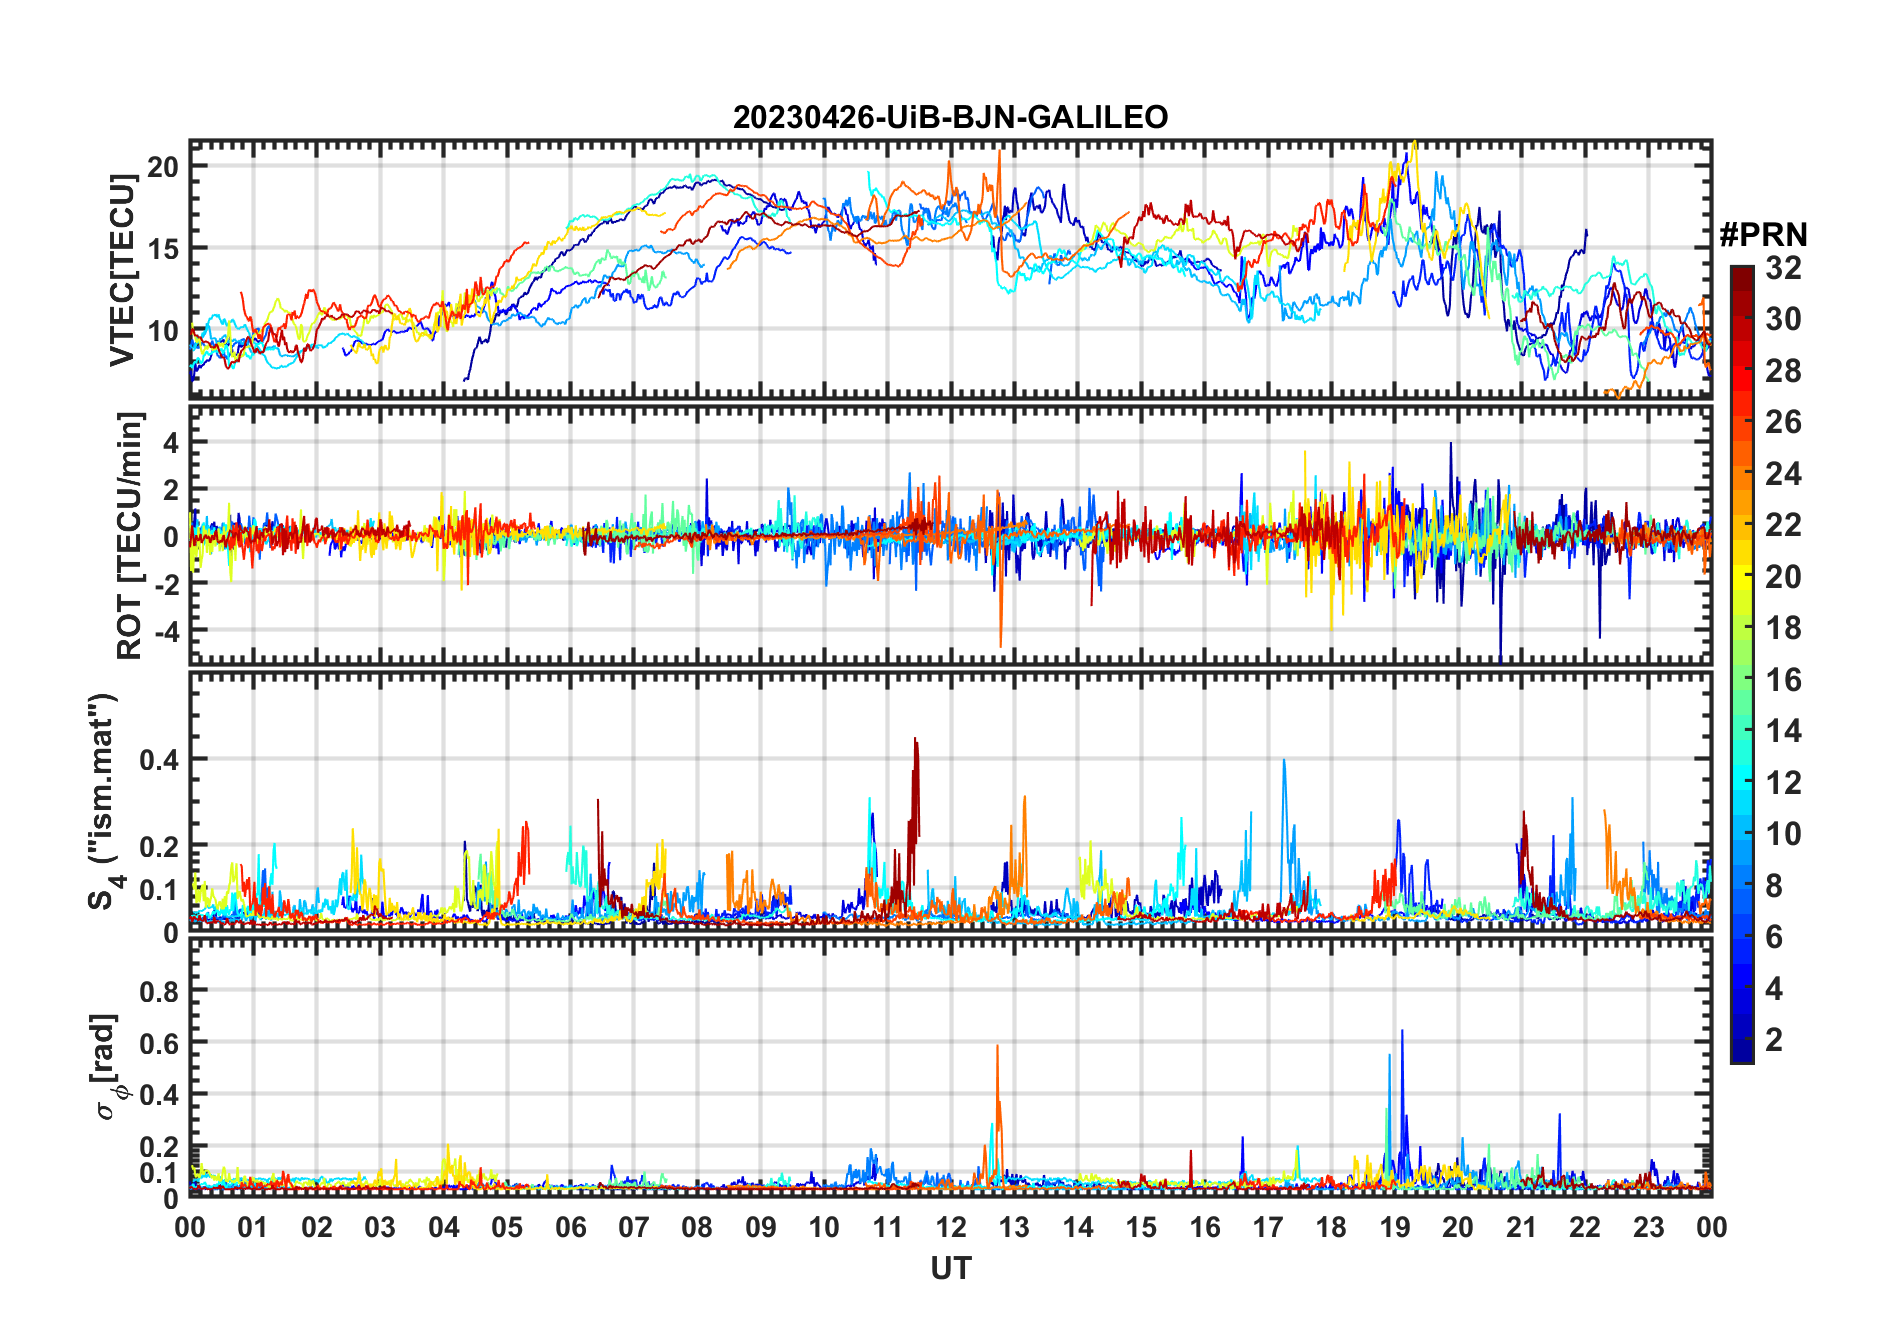
Task: Click VTEC axis tick label 15
Action: click(163, 248)
